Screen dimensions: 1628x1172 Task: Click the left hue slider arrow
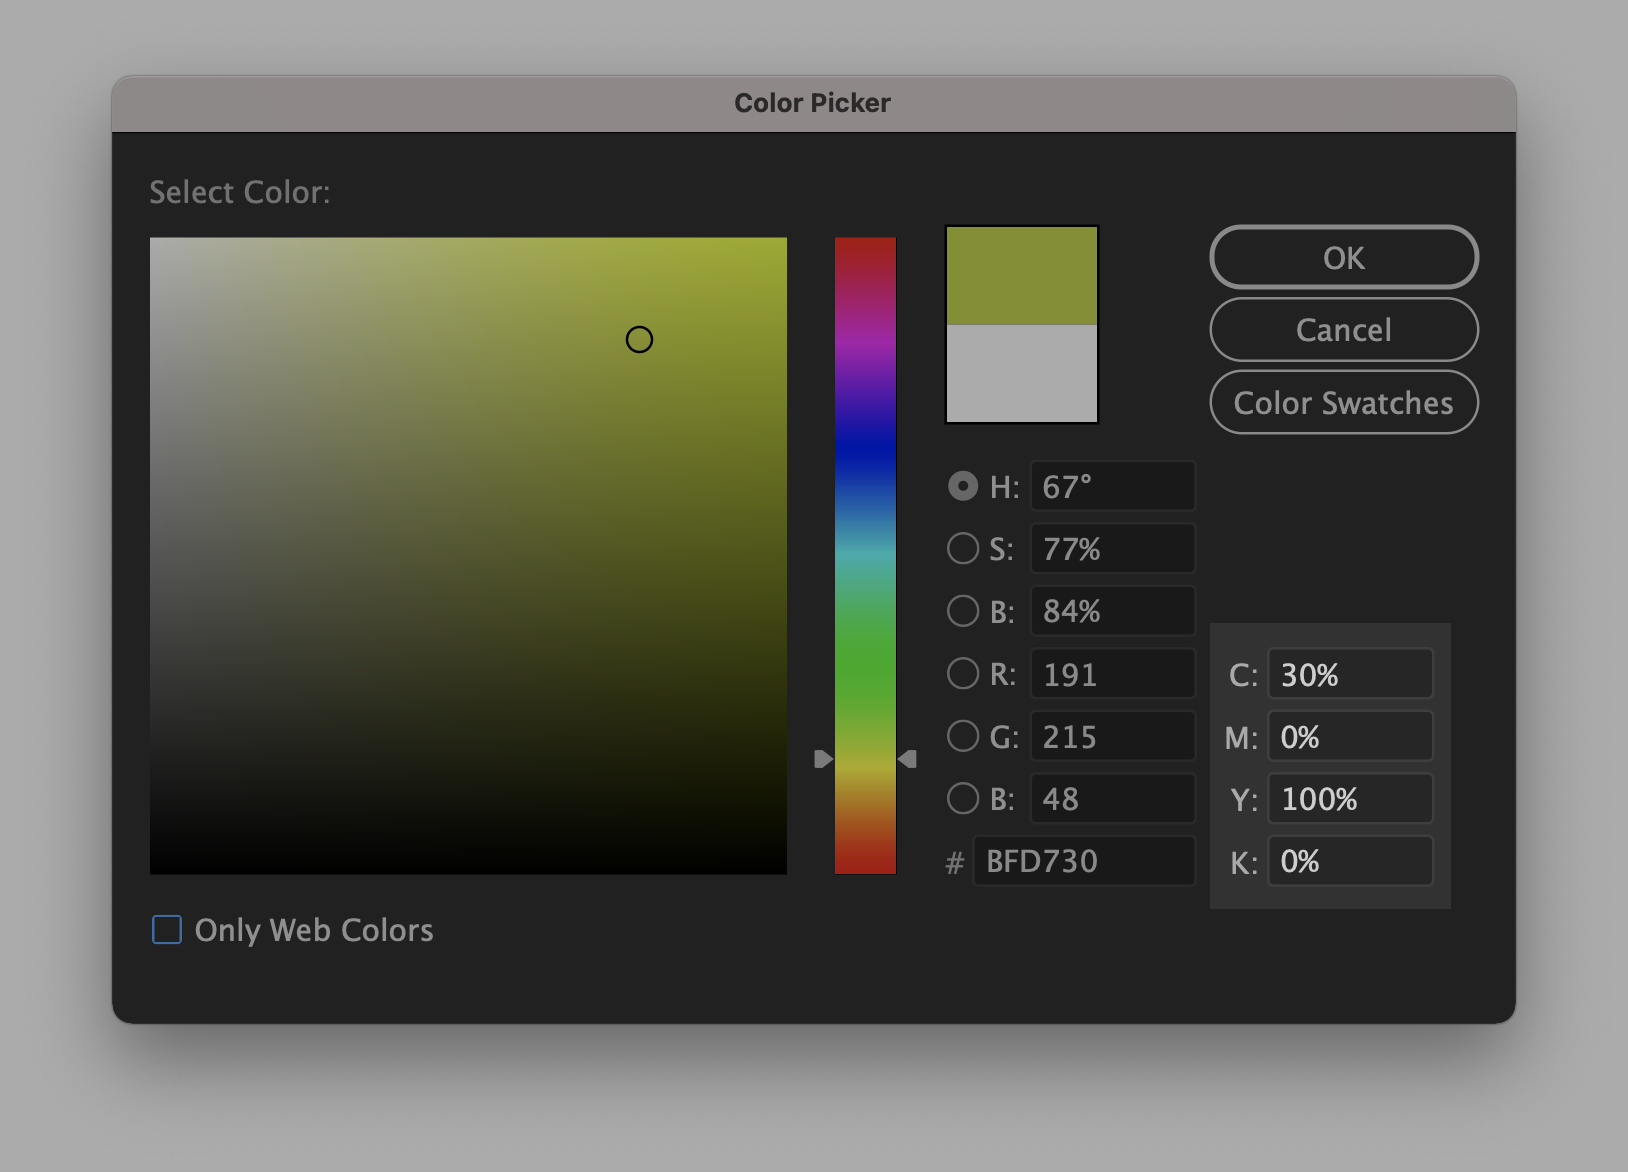pyautogui.click(x=823, y=760)
